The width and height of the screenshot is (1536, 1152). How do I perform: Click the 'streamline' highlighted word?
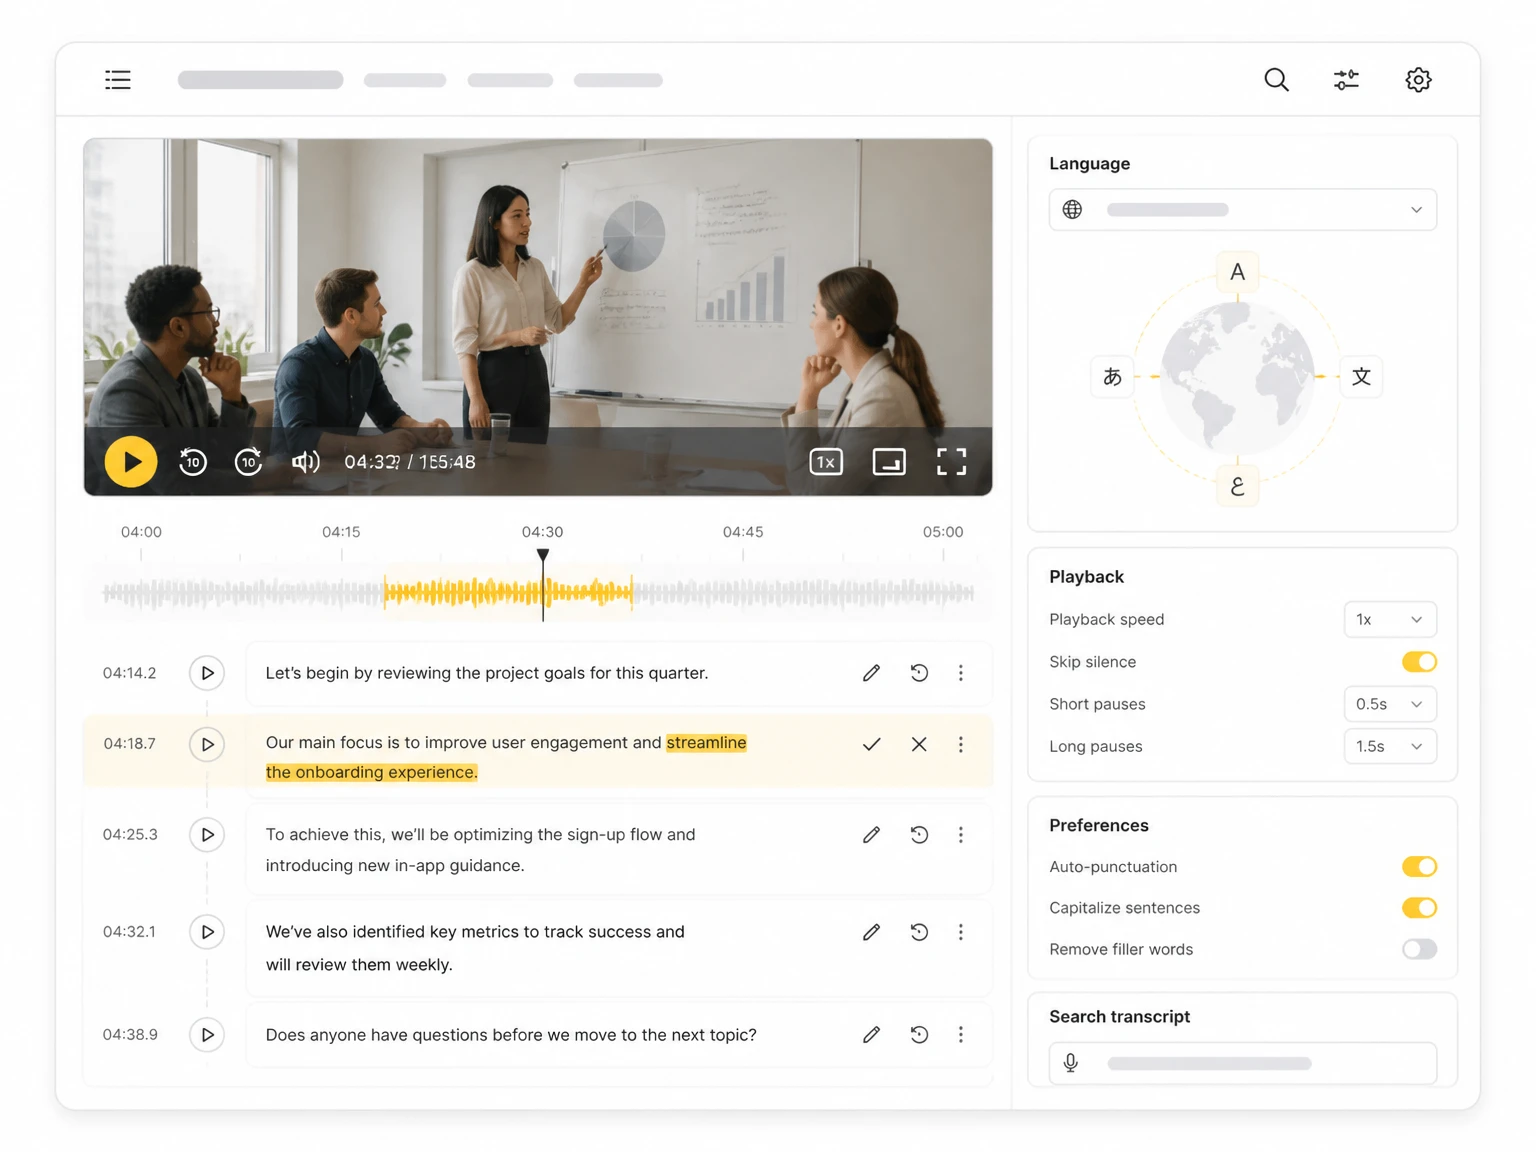tap(706, 743)
